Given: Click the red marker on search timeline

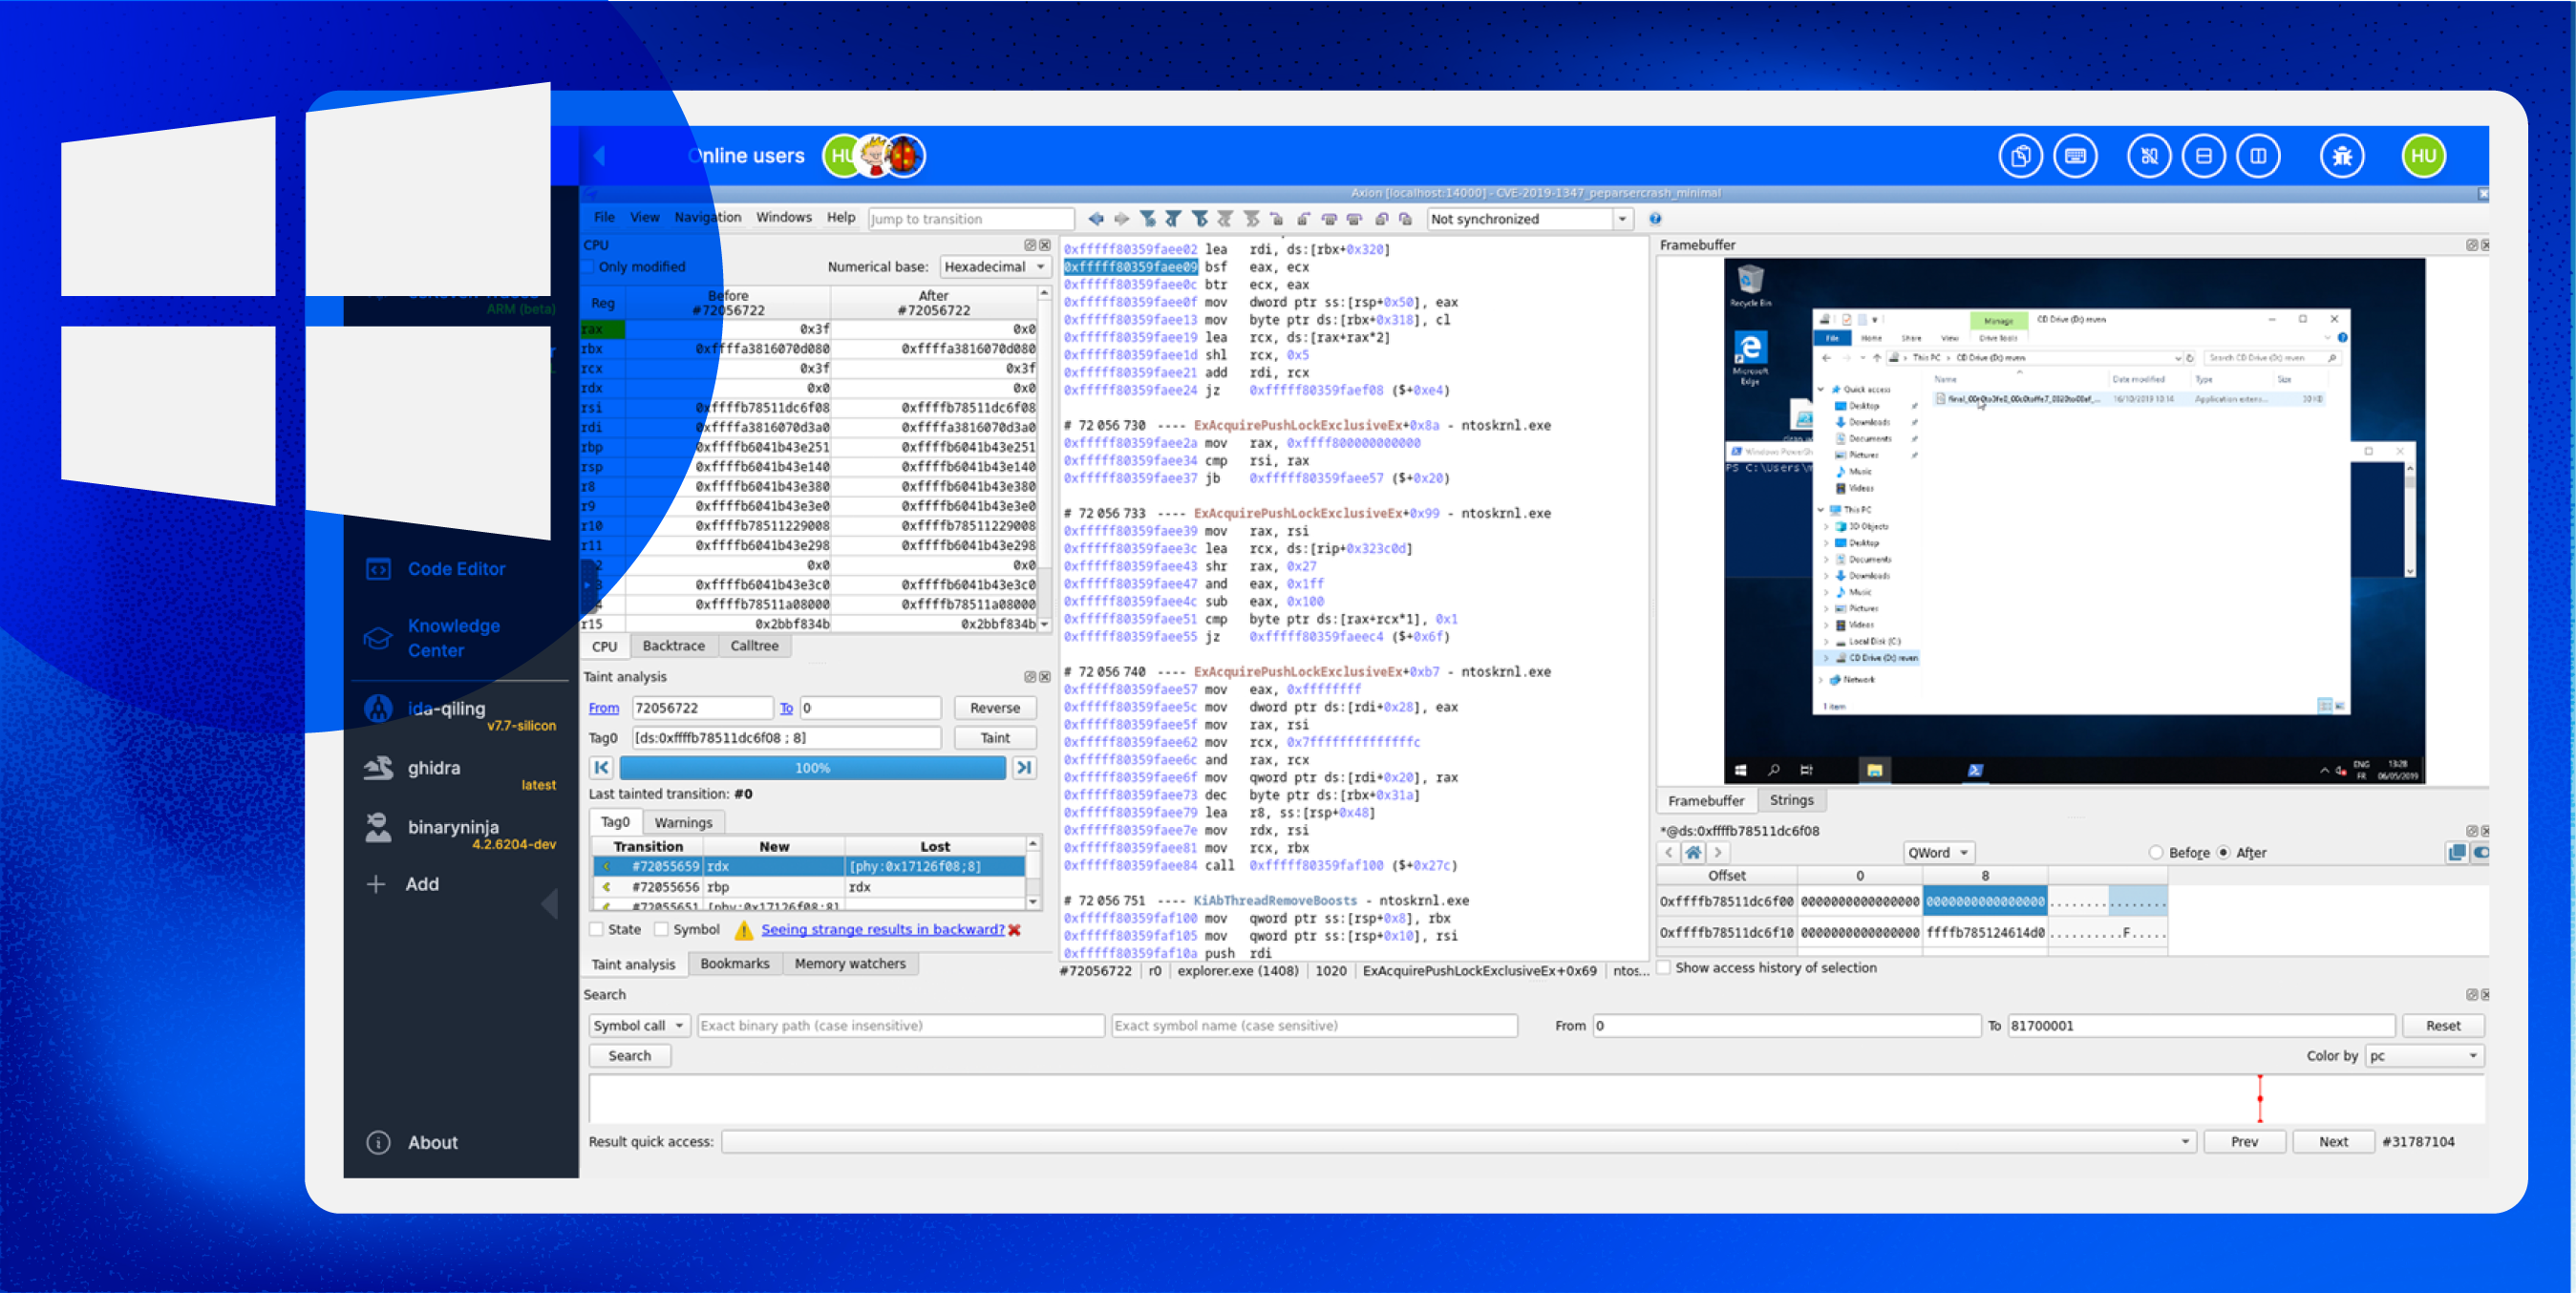Looking at the screenshot, I should (2259, 1099).
